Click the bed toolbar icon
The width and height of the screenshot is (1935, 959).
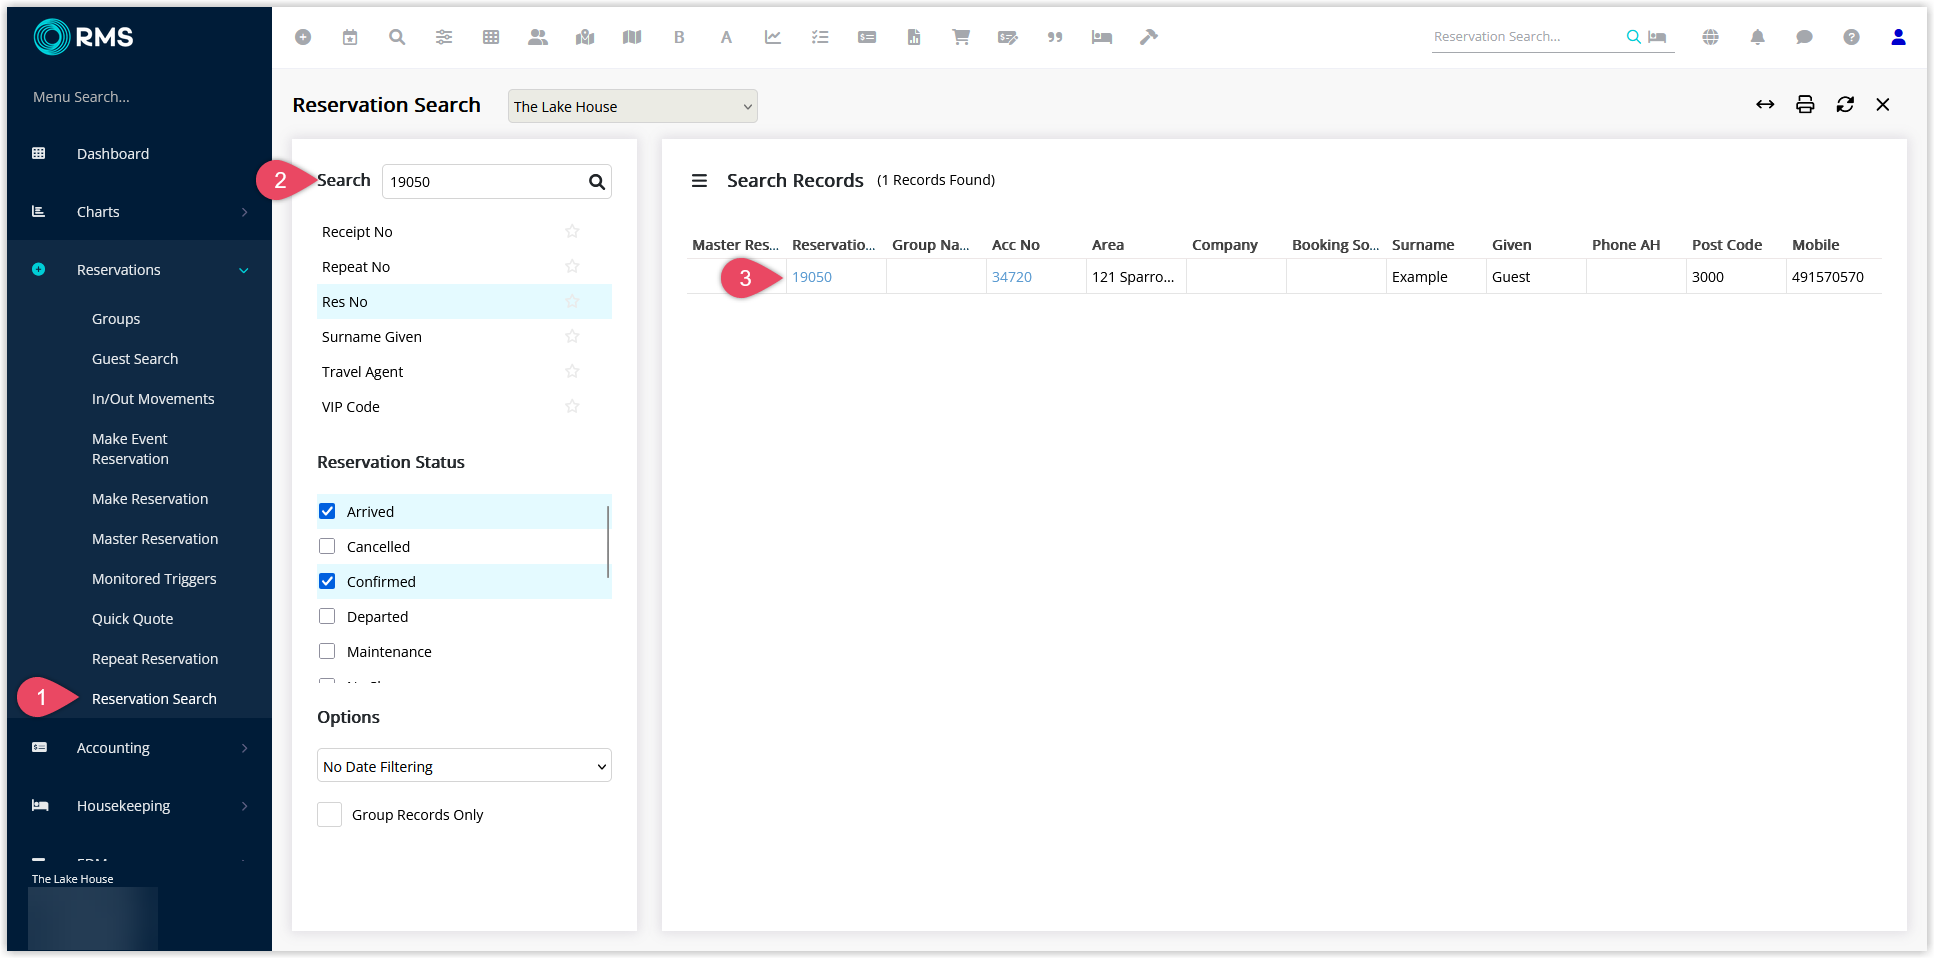1102,37
